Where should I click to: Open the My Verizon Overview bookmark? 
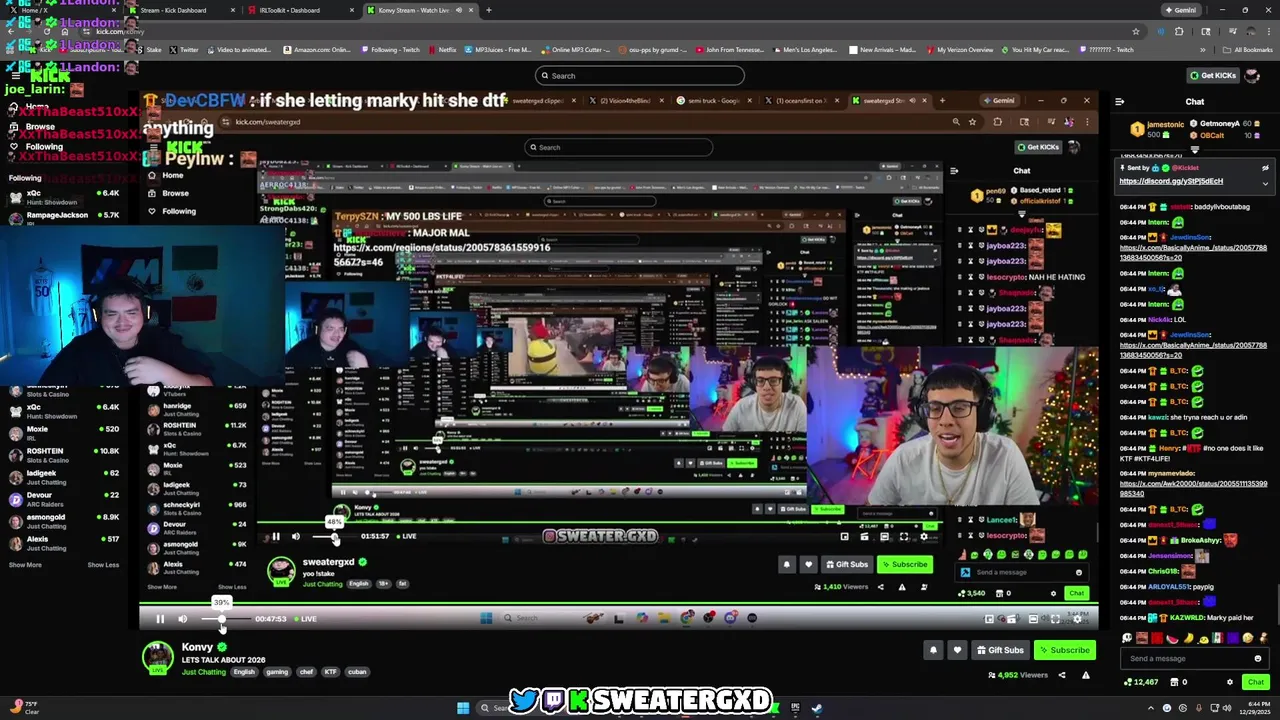coord(959,50)
